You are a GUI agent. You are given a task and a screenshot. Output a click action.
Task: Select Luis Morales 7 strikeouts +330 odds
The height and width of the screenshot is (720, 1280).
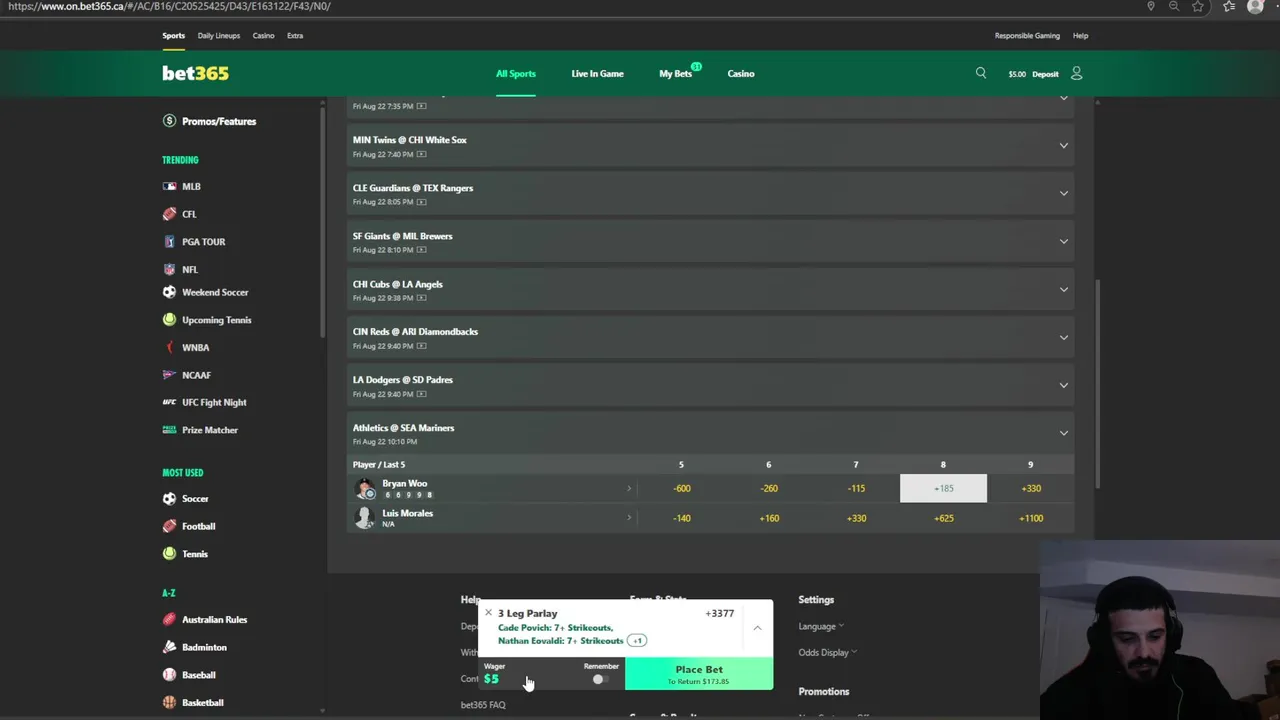pos(856,518)
